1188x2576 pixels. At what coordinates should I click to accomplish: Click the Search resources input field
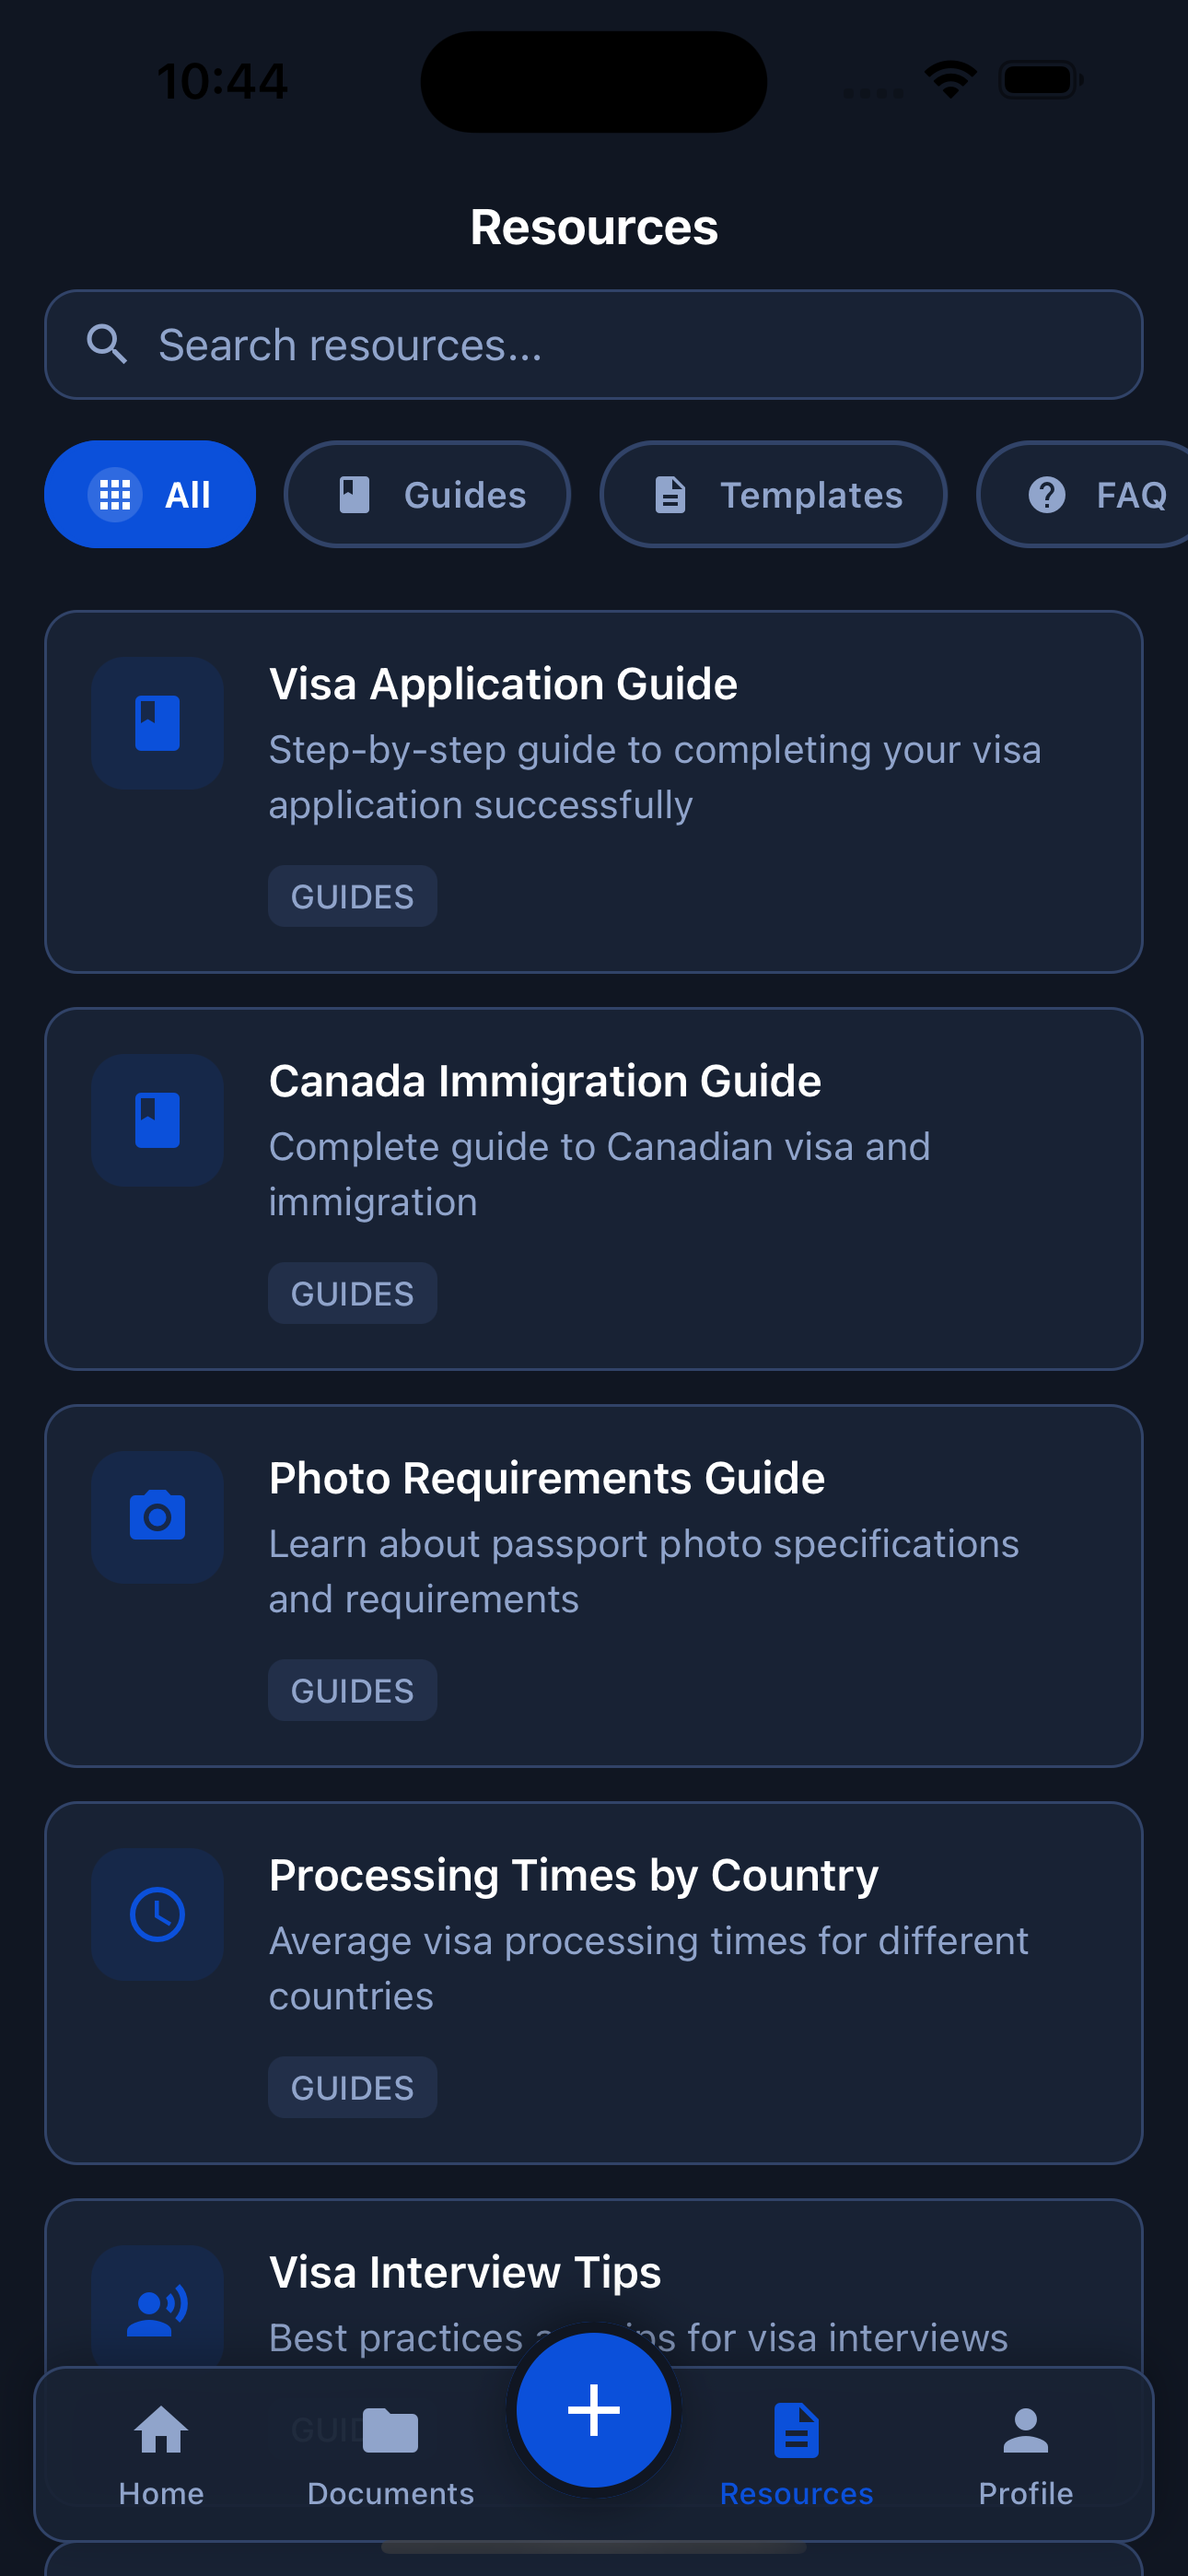coord(620,345)
